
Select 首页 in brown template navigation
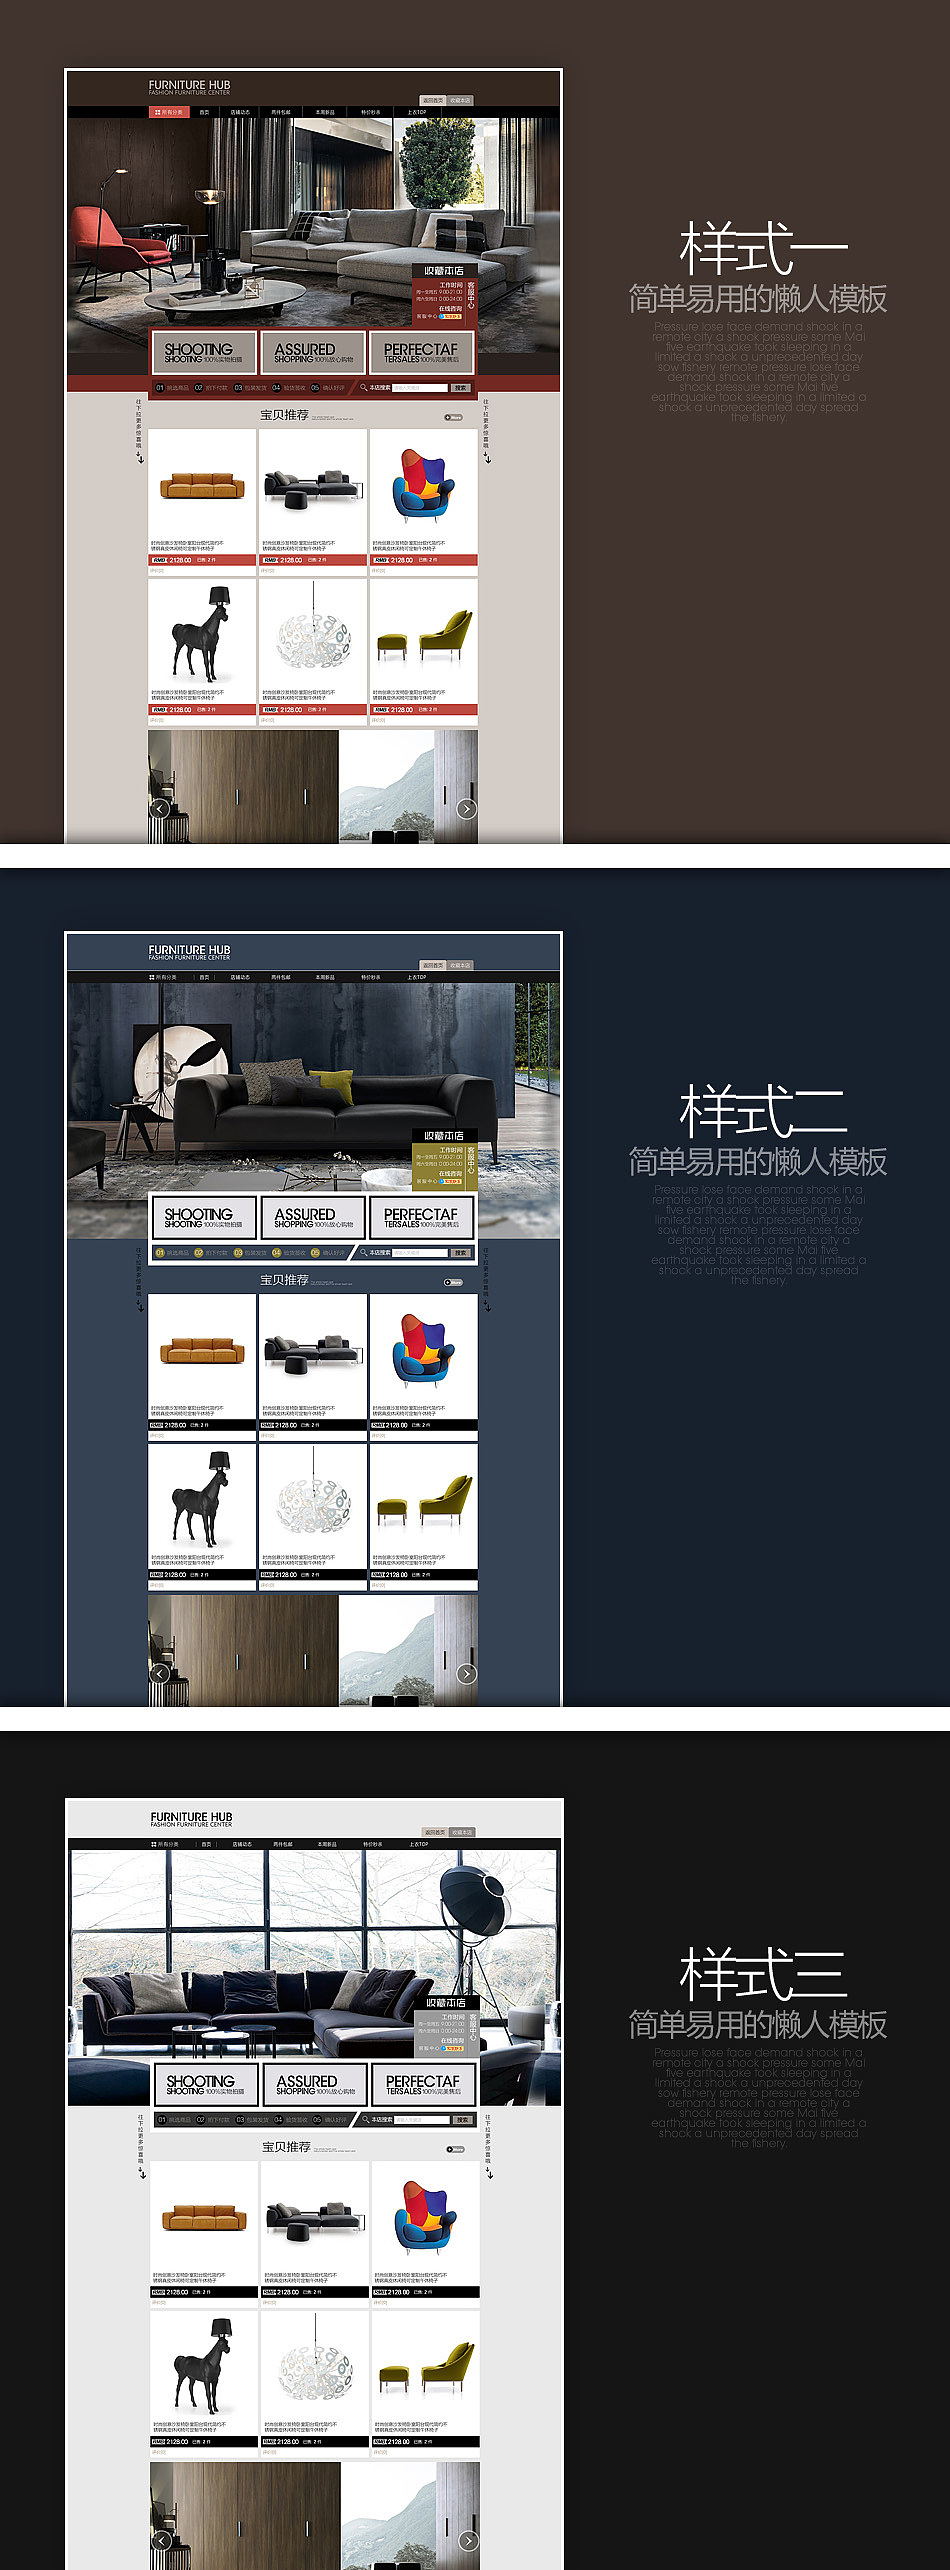tap(204, 112)
